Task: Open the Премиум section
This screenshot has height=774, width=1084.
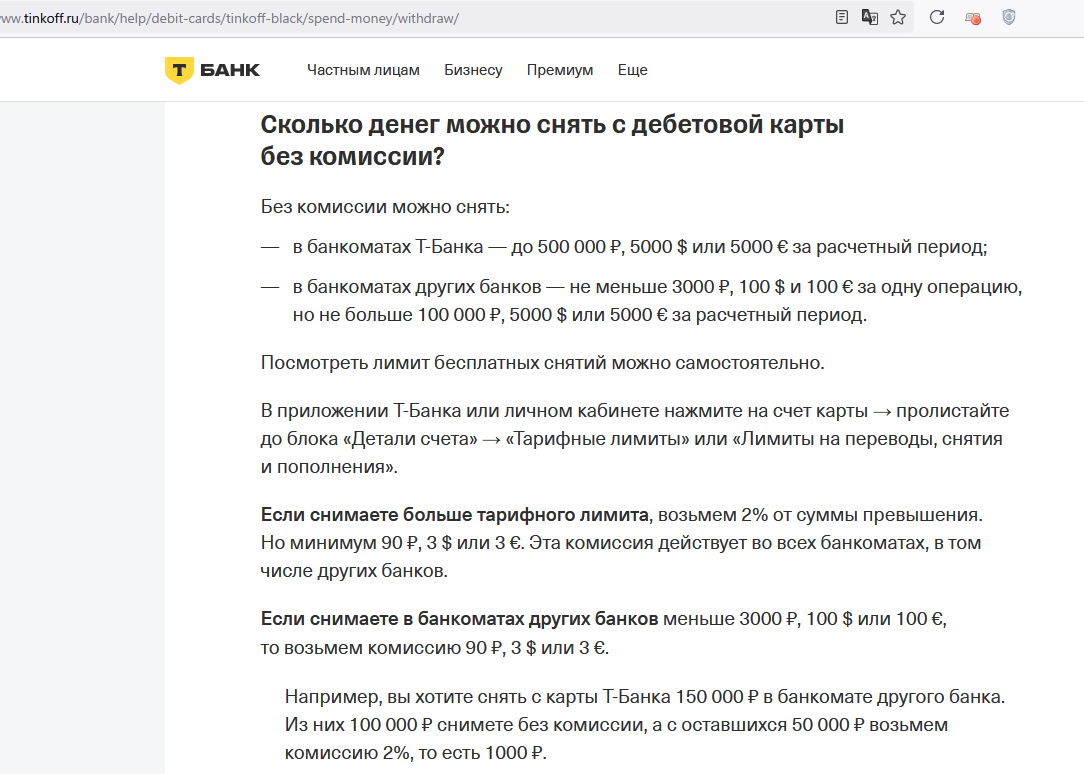Action: click(560, 70)
